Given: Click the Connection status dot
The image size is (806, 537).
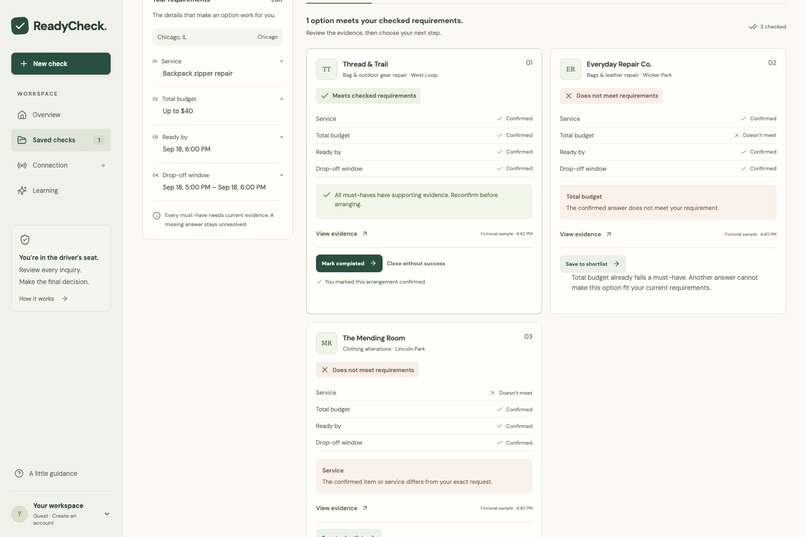Looking at the screenshot, I should [x=103, y=165].
